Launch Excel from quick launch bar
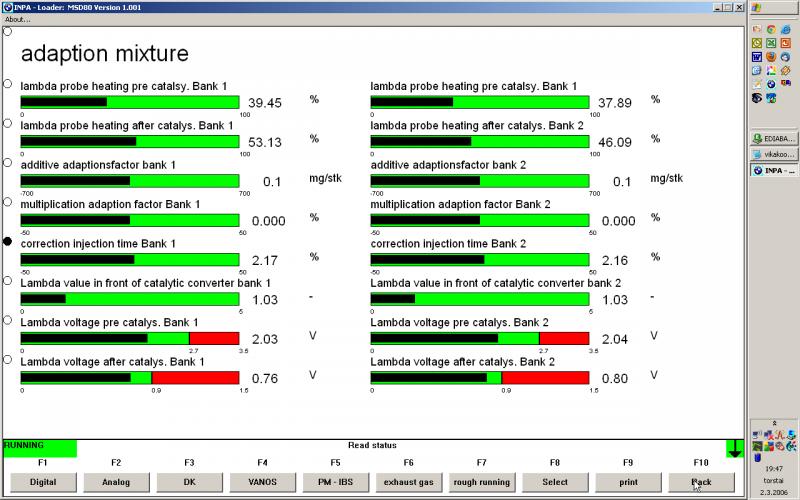Viewport: 800px width, 500px height. 771,43
